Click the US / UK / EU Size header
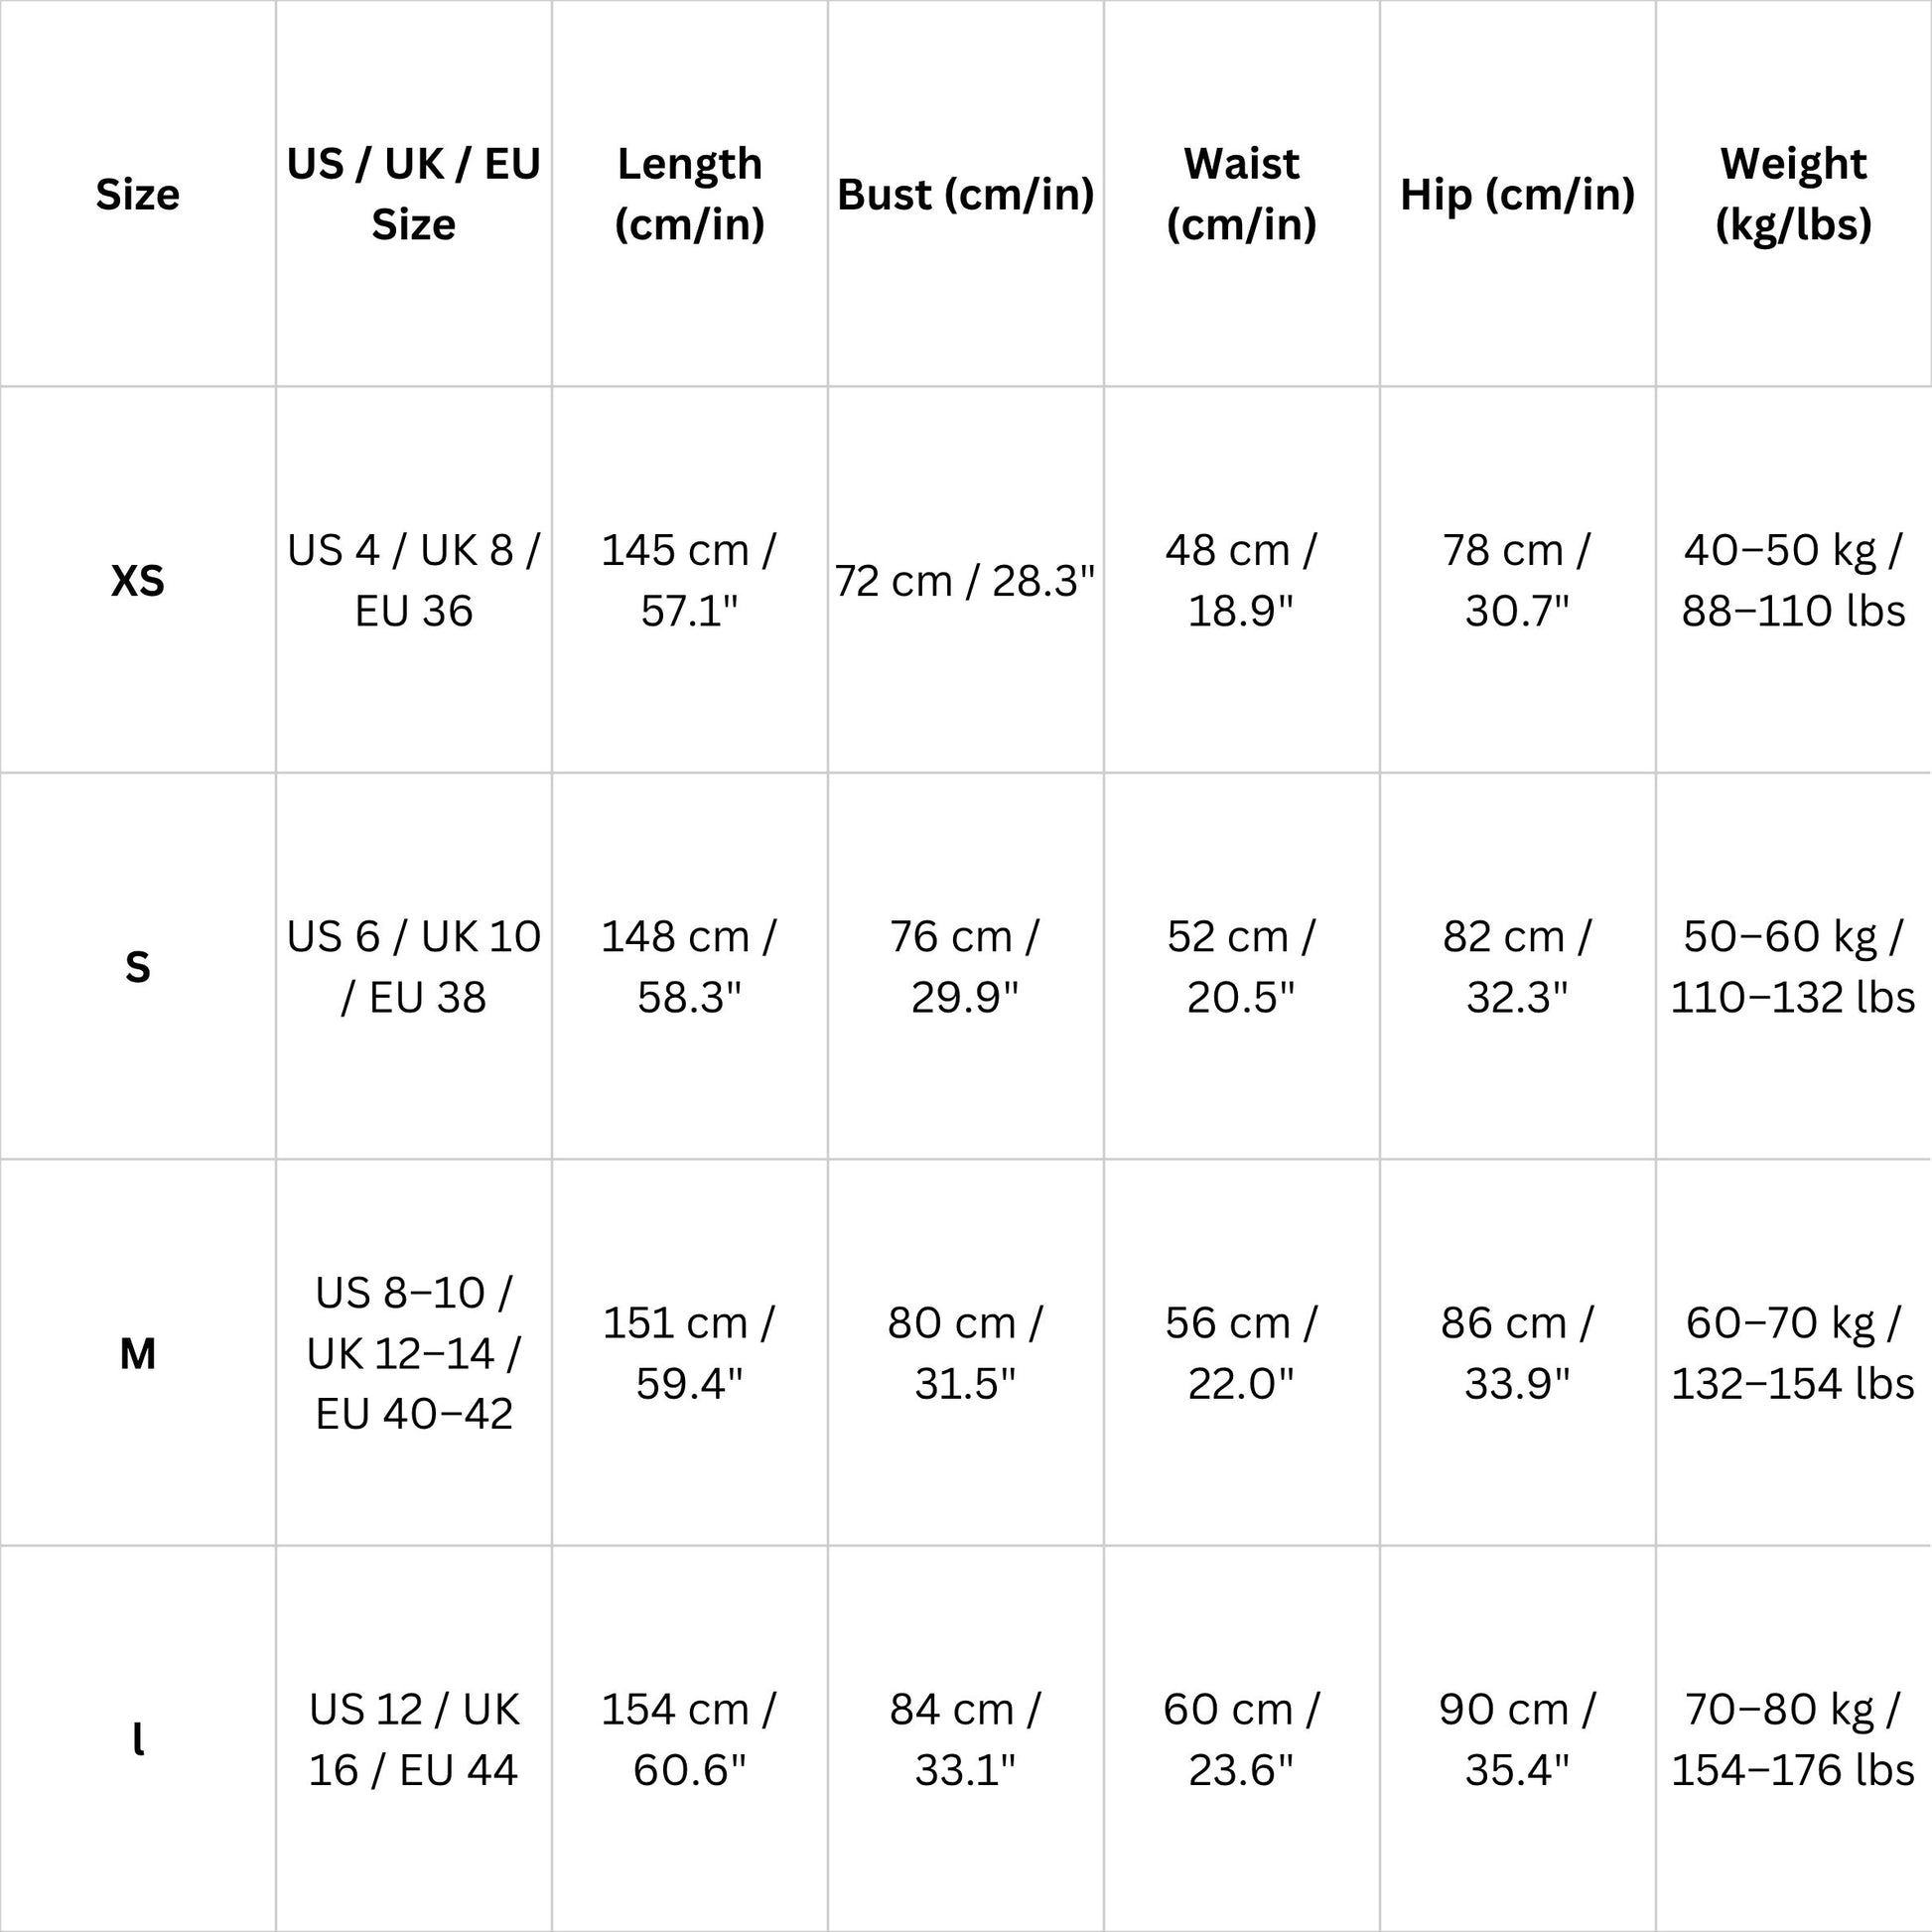The image size is (1932, 1932). click(x=414, y=194)
